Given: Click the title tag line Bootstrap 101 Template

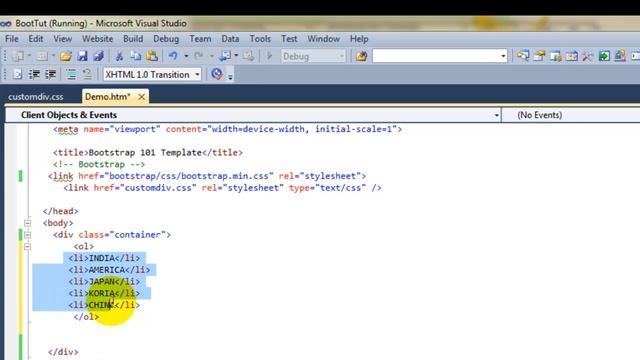Looking at the screenshot, I should [x=148, y=153].
